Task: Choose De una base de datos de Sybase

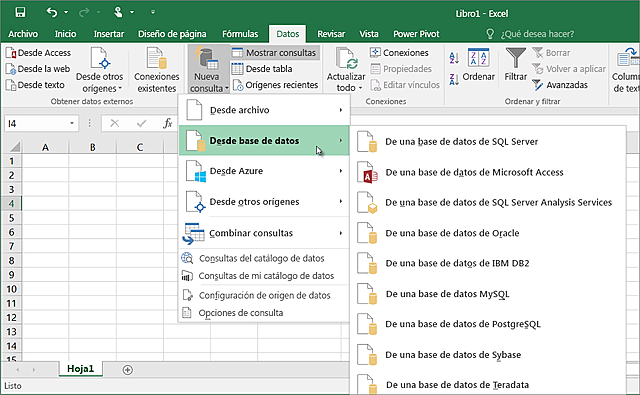Action: click(488, 355)
